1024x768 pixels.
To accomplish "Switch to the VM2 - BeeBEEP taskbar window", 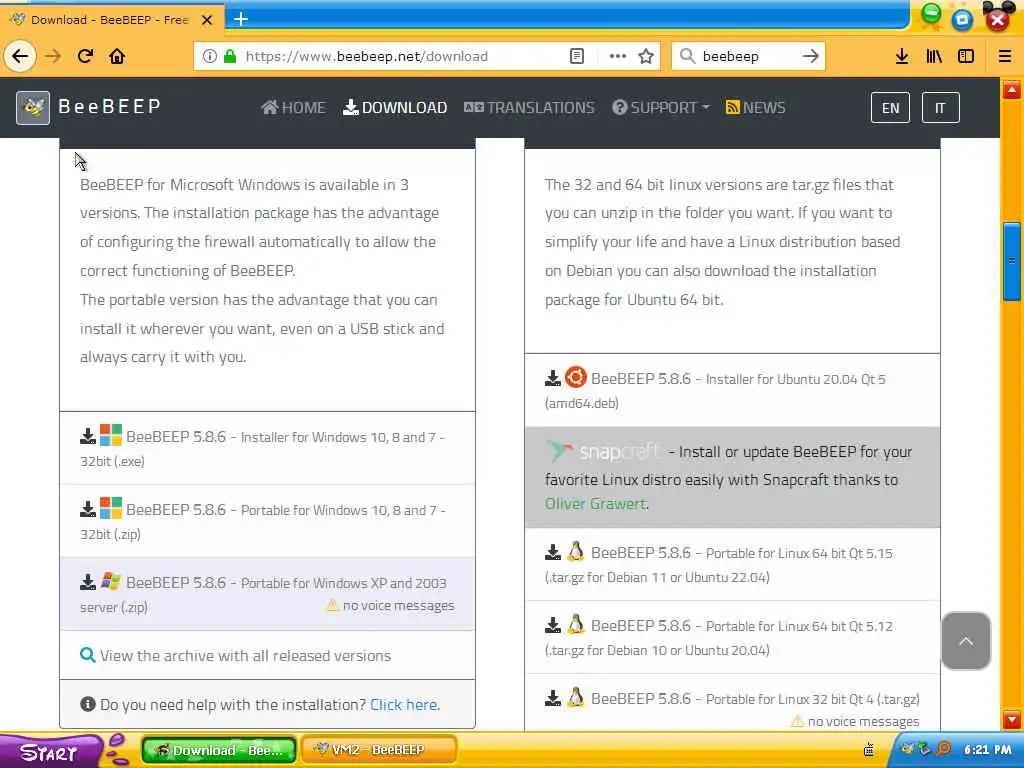I will click(x=379, y=750).
